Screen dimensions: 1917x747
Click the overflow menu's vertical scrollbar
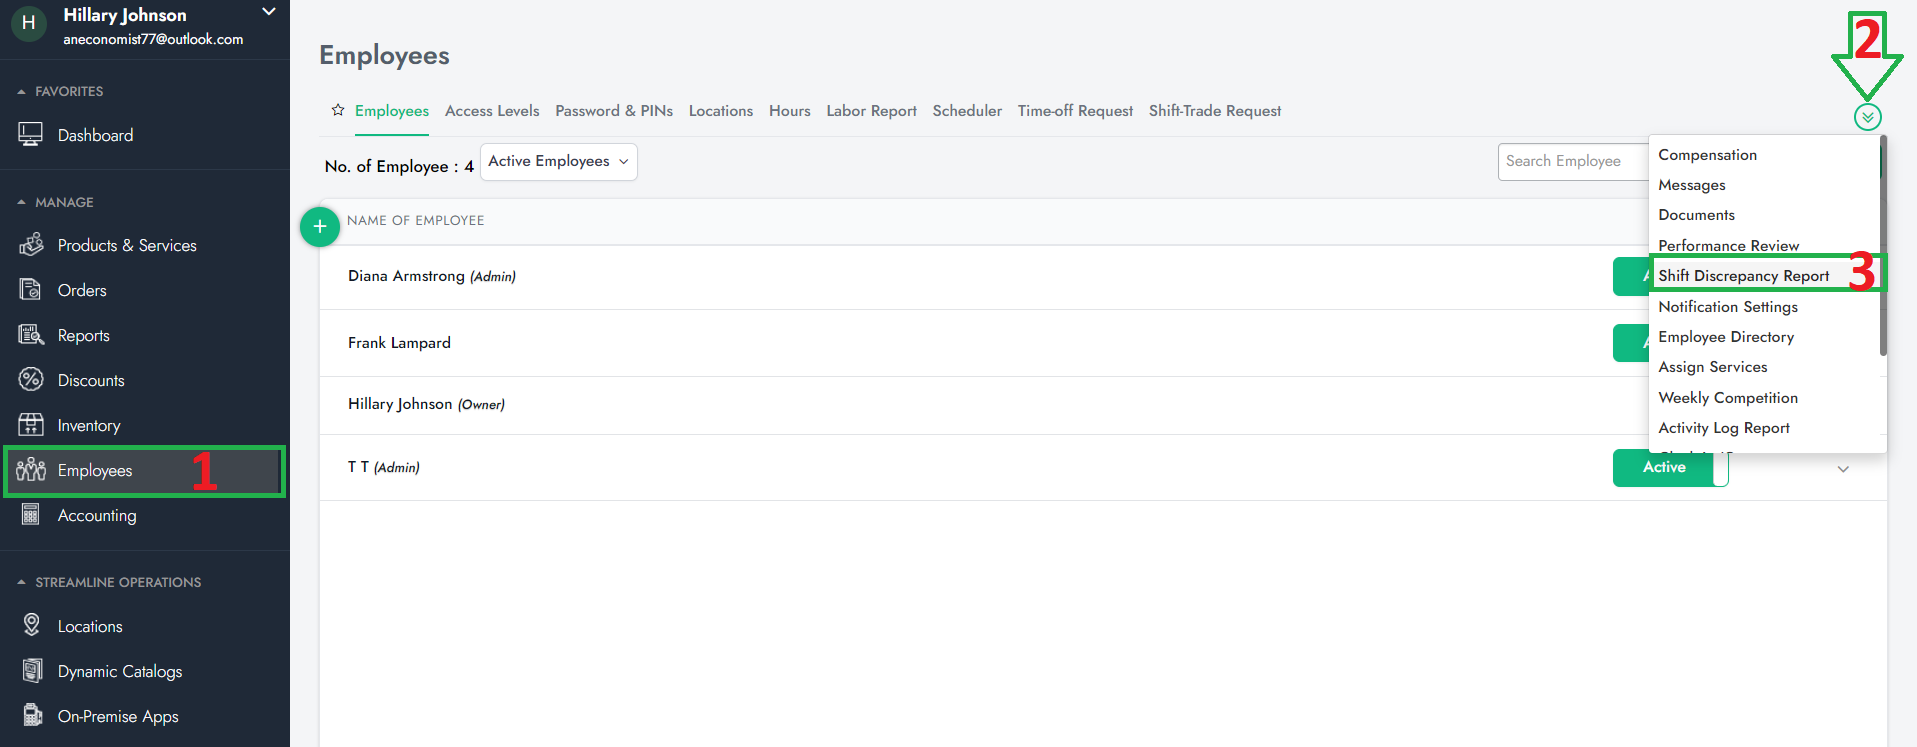(x=1882, y=250)
